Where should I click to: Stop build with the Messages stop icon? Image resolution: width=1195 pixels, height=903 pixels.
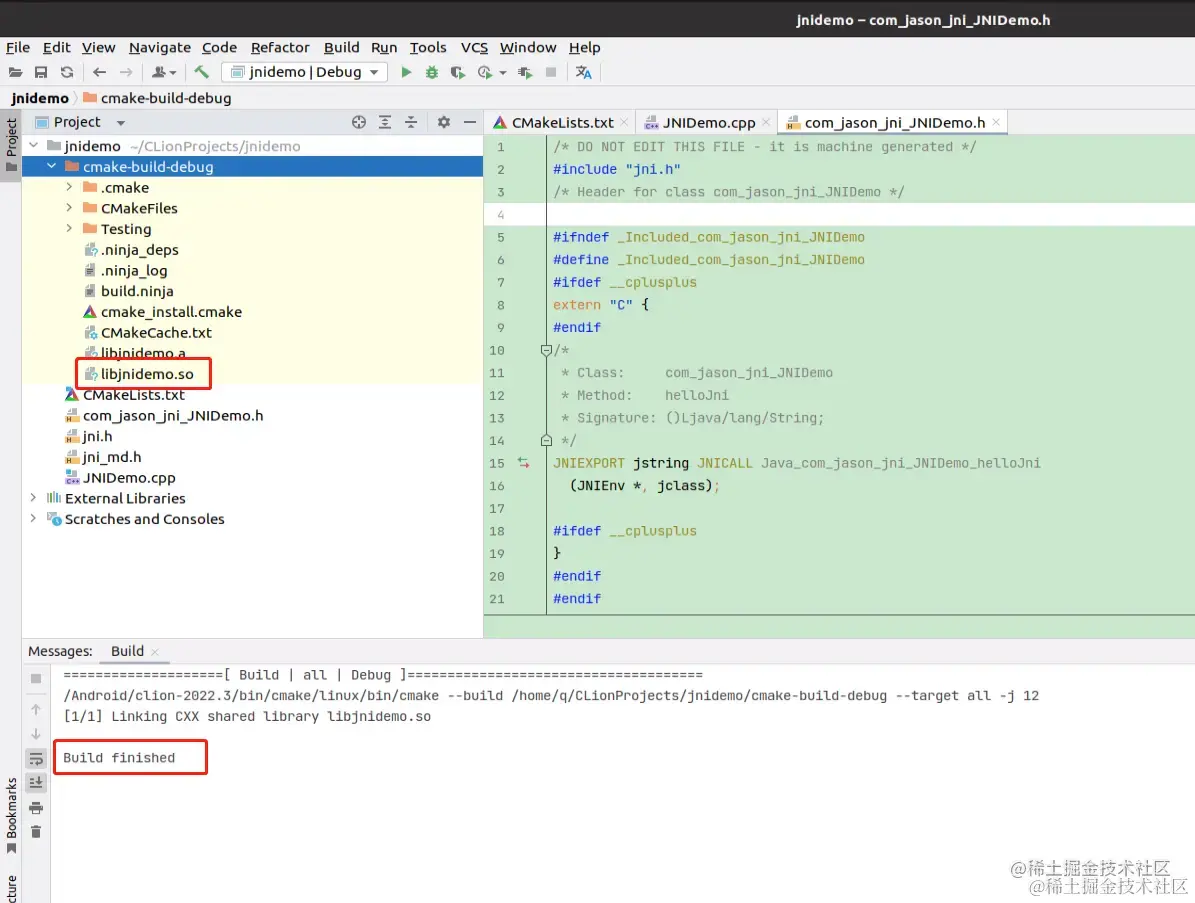pos(36,678)
